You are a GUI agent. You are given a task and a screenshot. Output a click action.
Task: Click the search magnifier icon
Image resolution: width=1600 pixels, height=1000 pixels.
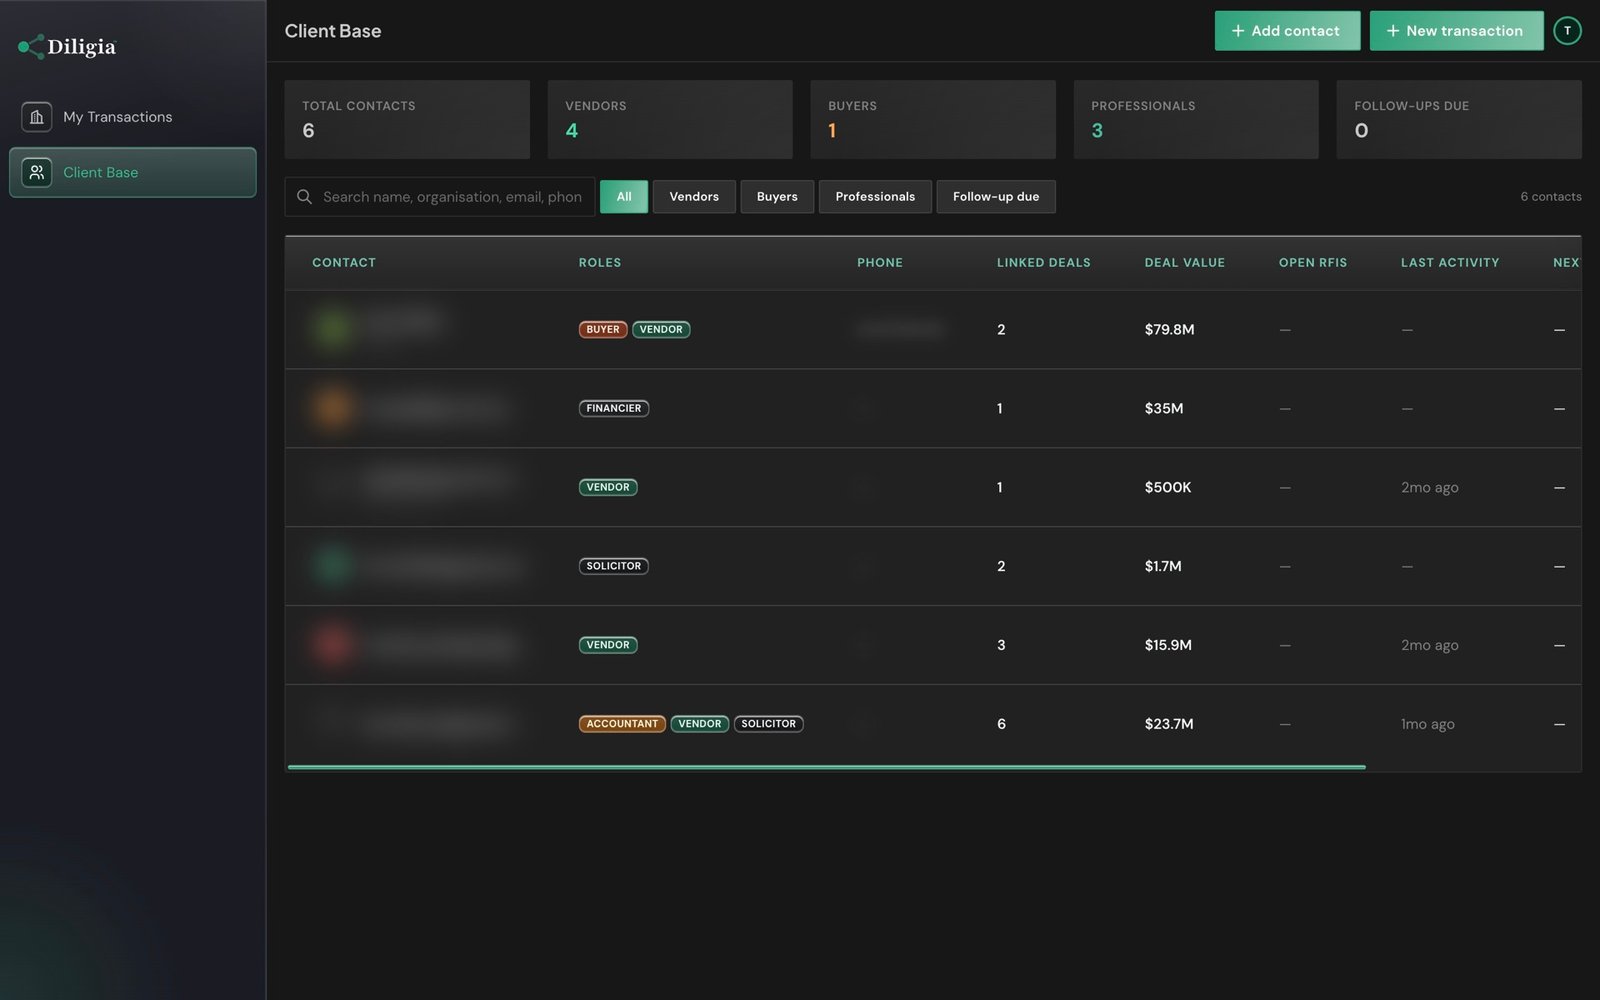[x=304, y=197]
